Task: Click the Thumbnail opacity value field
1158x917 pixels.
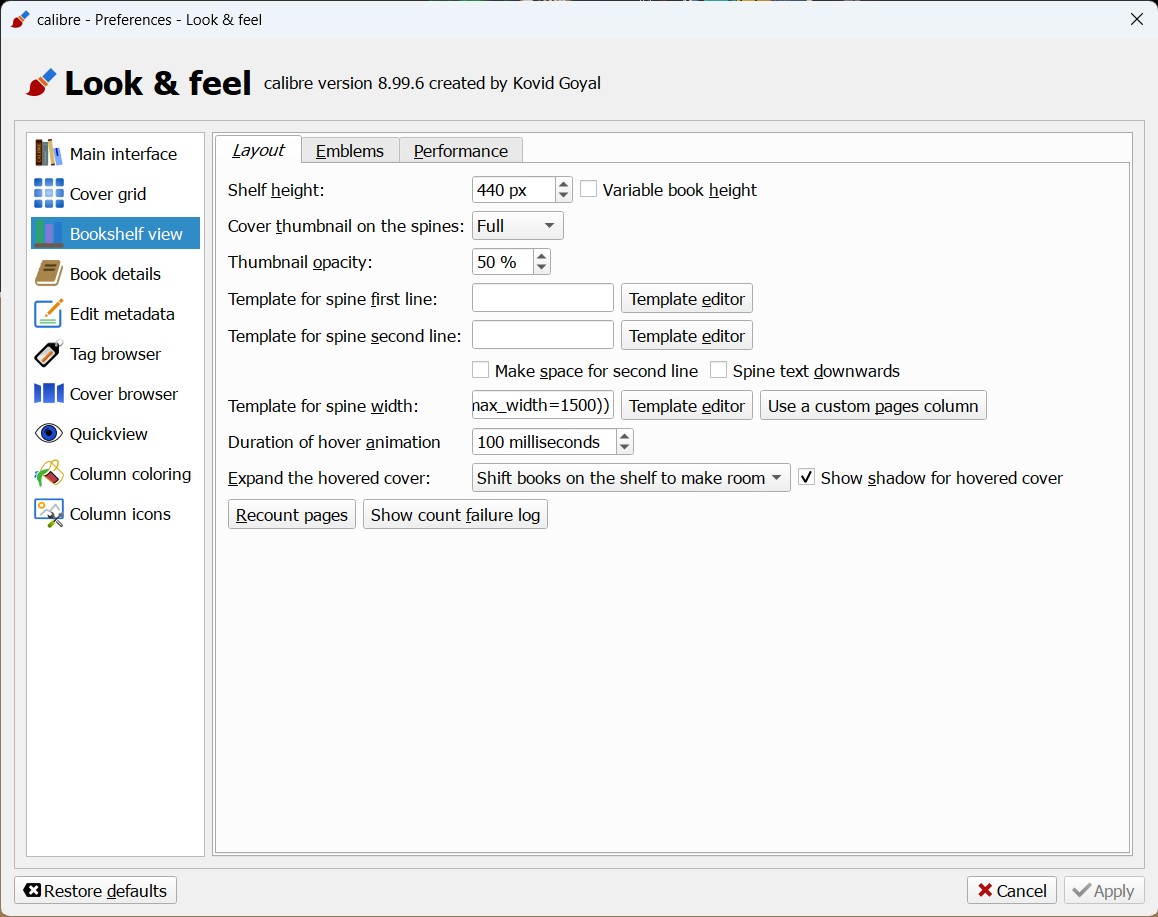Action: coord(502,262)
